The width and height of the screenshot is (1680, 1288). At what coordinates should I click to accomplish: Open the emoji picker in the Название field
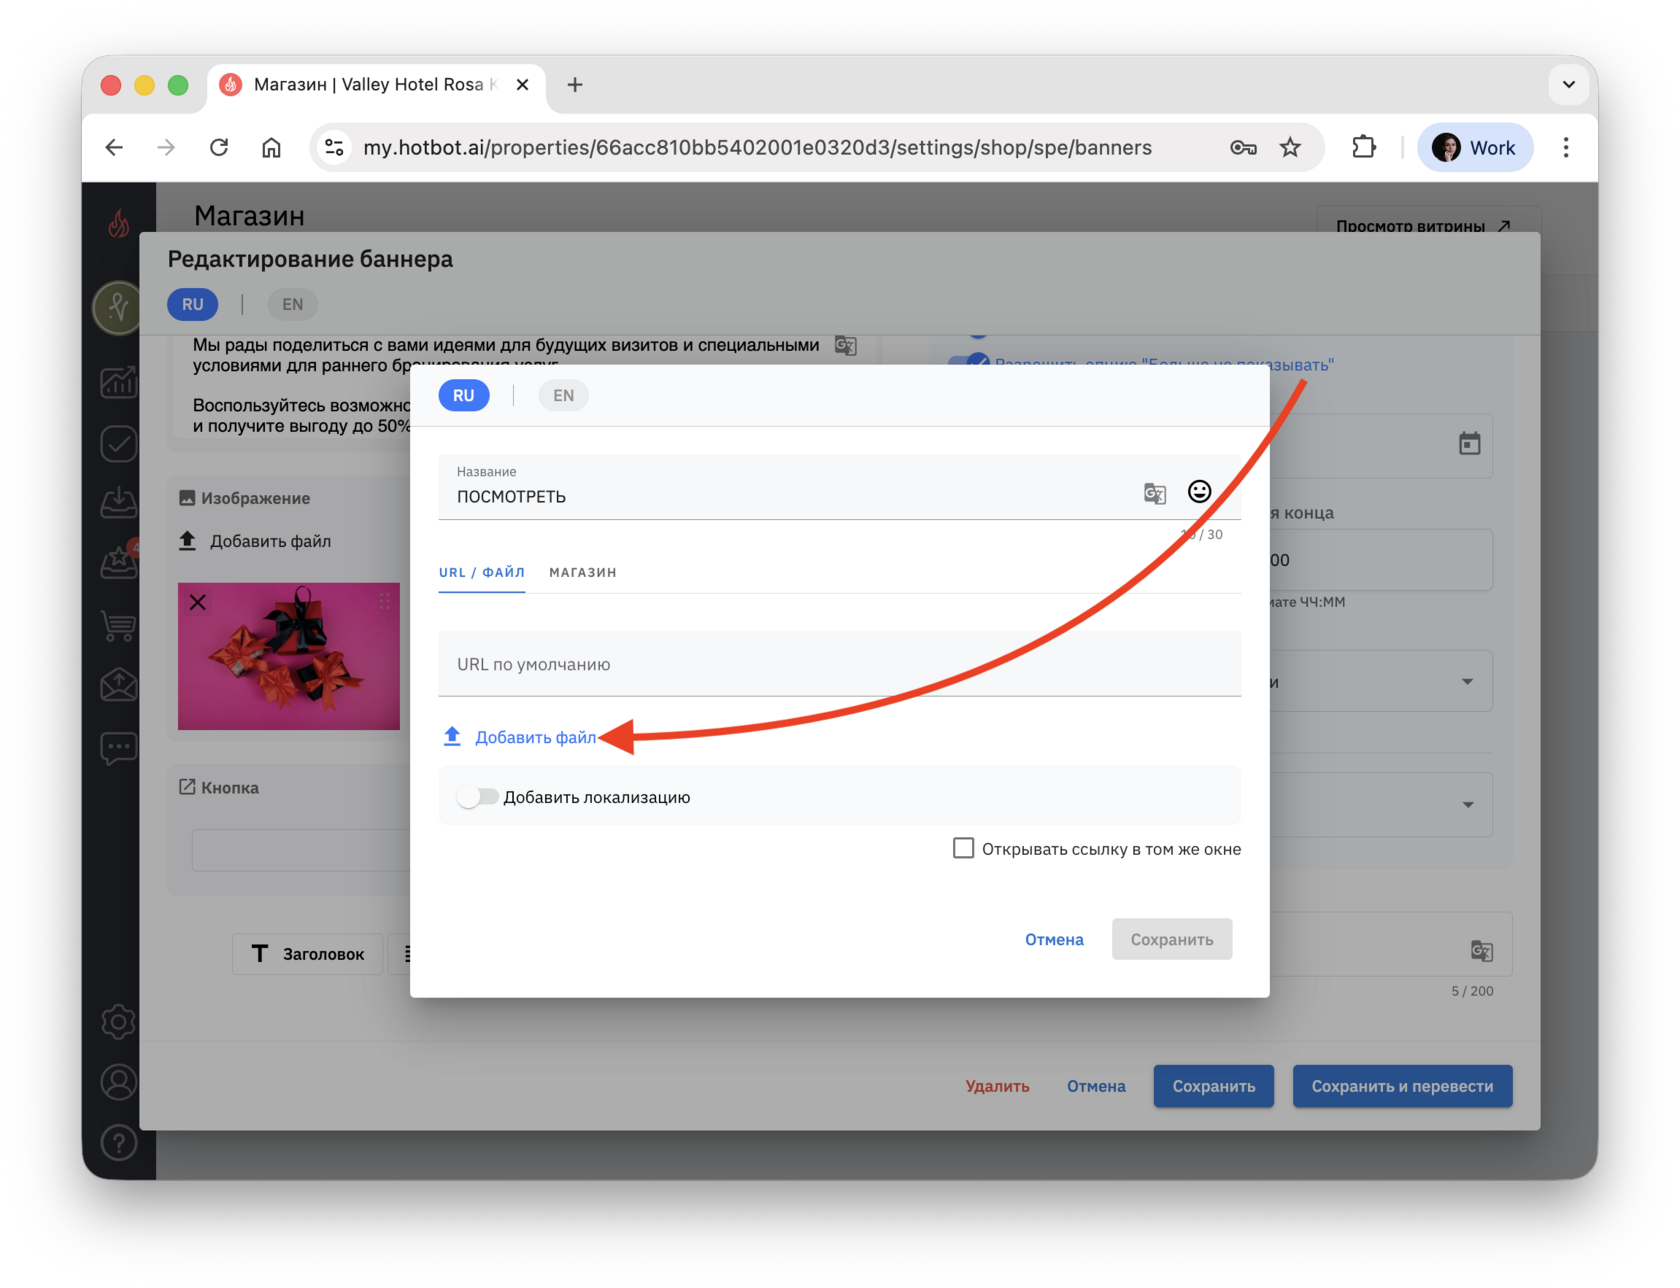click(x=1199, y=491)
